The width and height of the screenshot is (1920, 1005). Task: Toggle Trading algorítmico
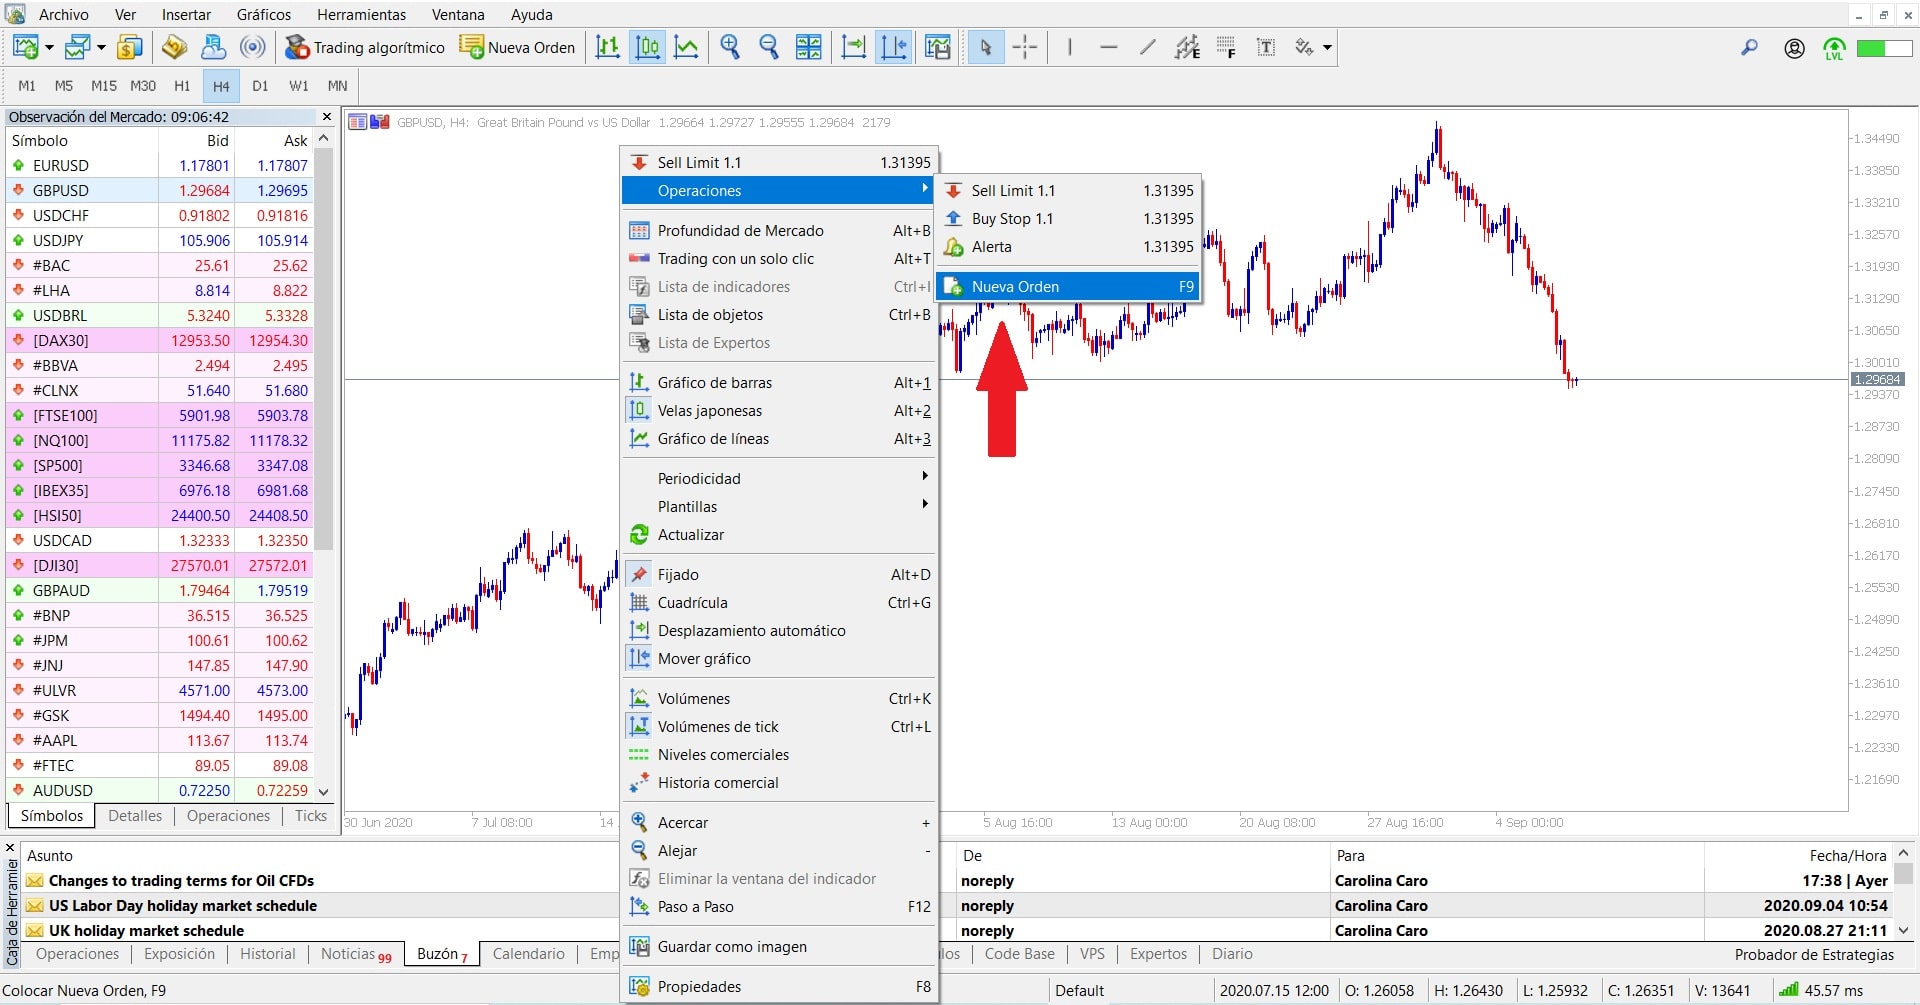tap(364, 47)
